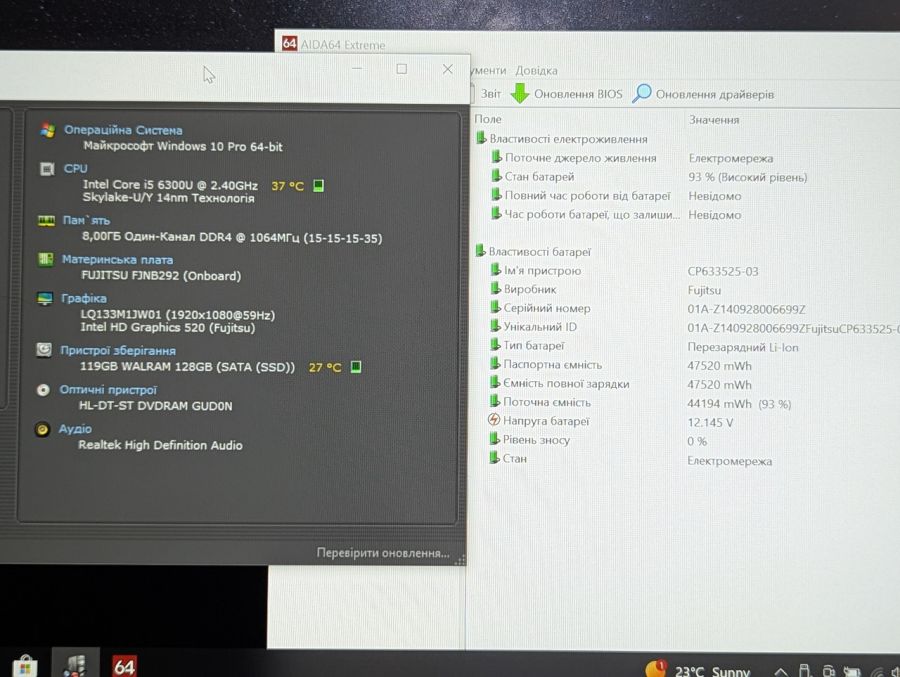Click the Intel Core i5 6300U text
The image size is (900, 677).
(170, 185)
